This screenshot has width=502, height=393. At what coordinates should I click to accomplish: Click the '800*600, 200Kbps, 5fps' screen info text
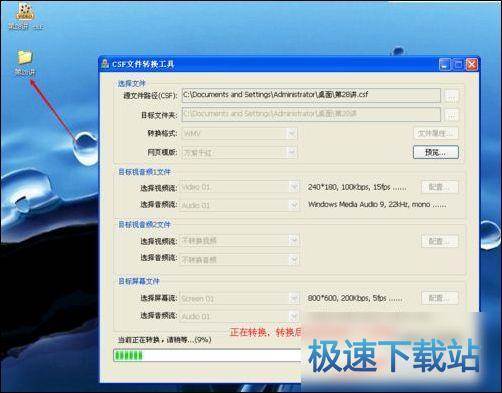click(355, 298)
